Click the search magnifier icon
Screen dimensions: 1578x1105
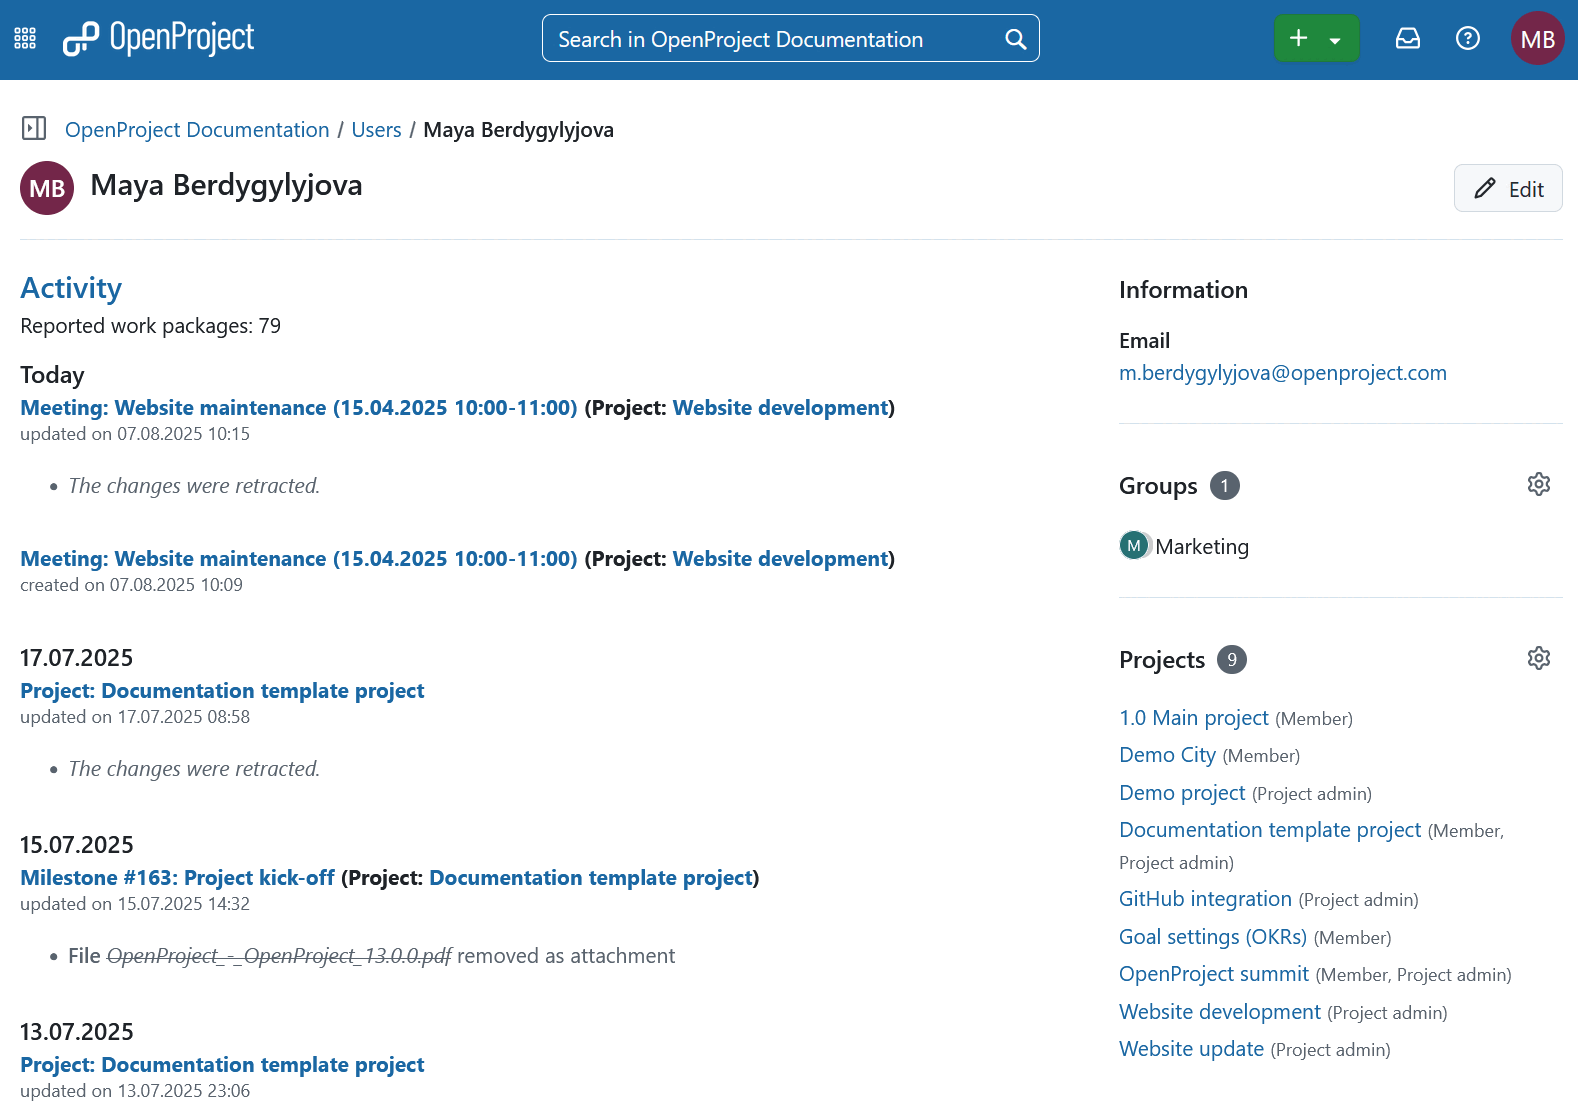pyautogui.click(x=1015, y=39)
